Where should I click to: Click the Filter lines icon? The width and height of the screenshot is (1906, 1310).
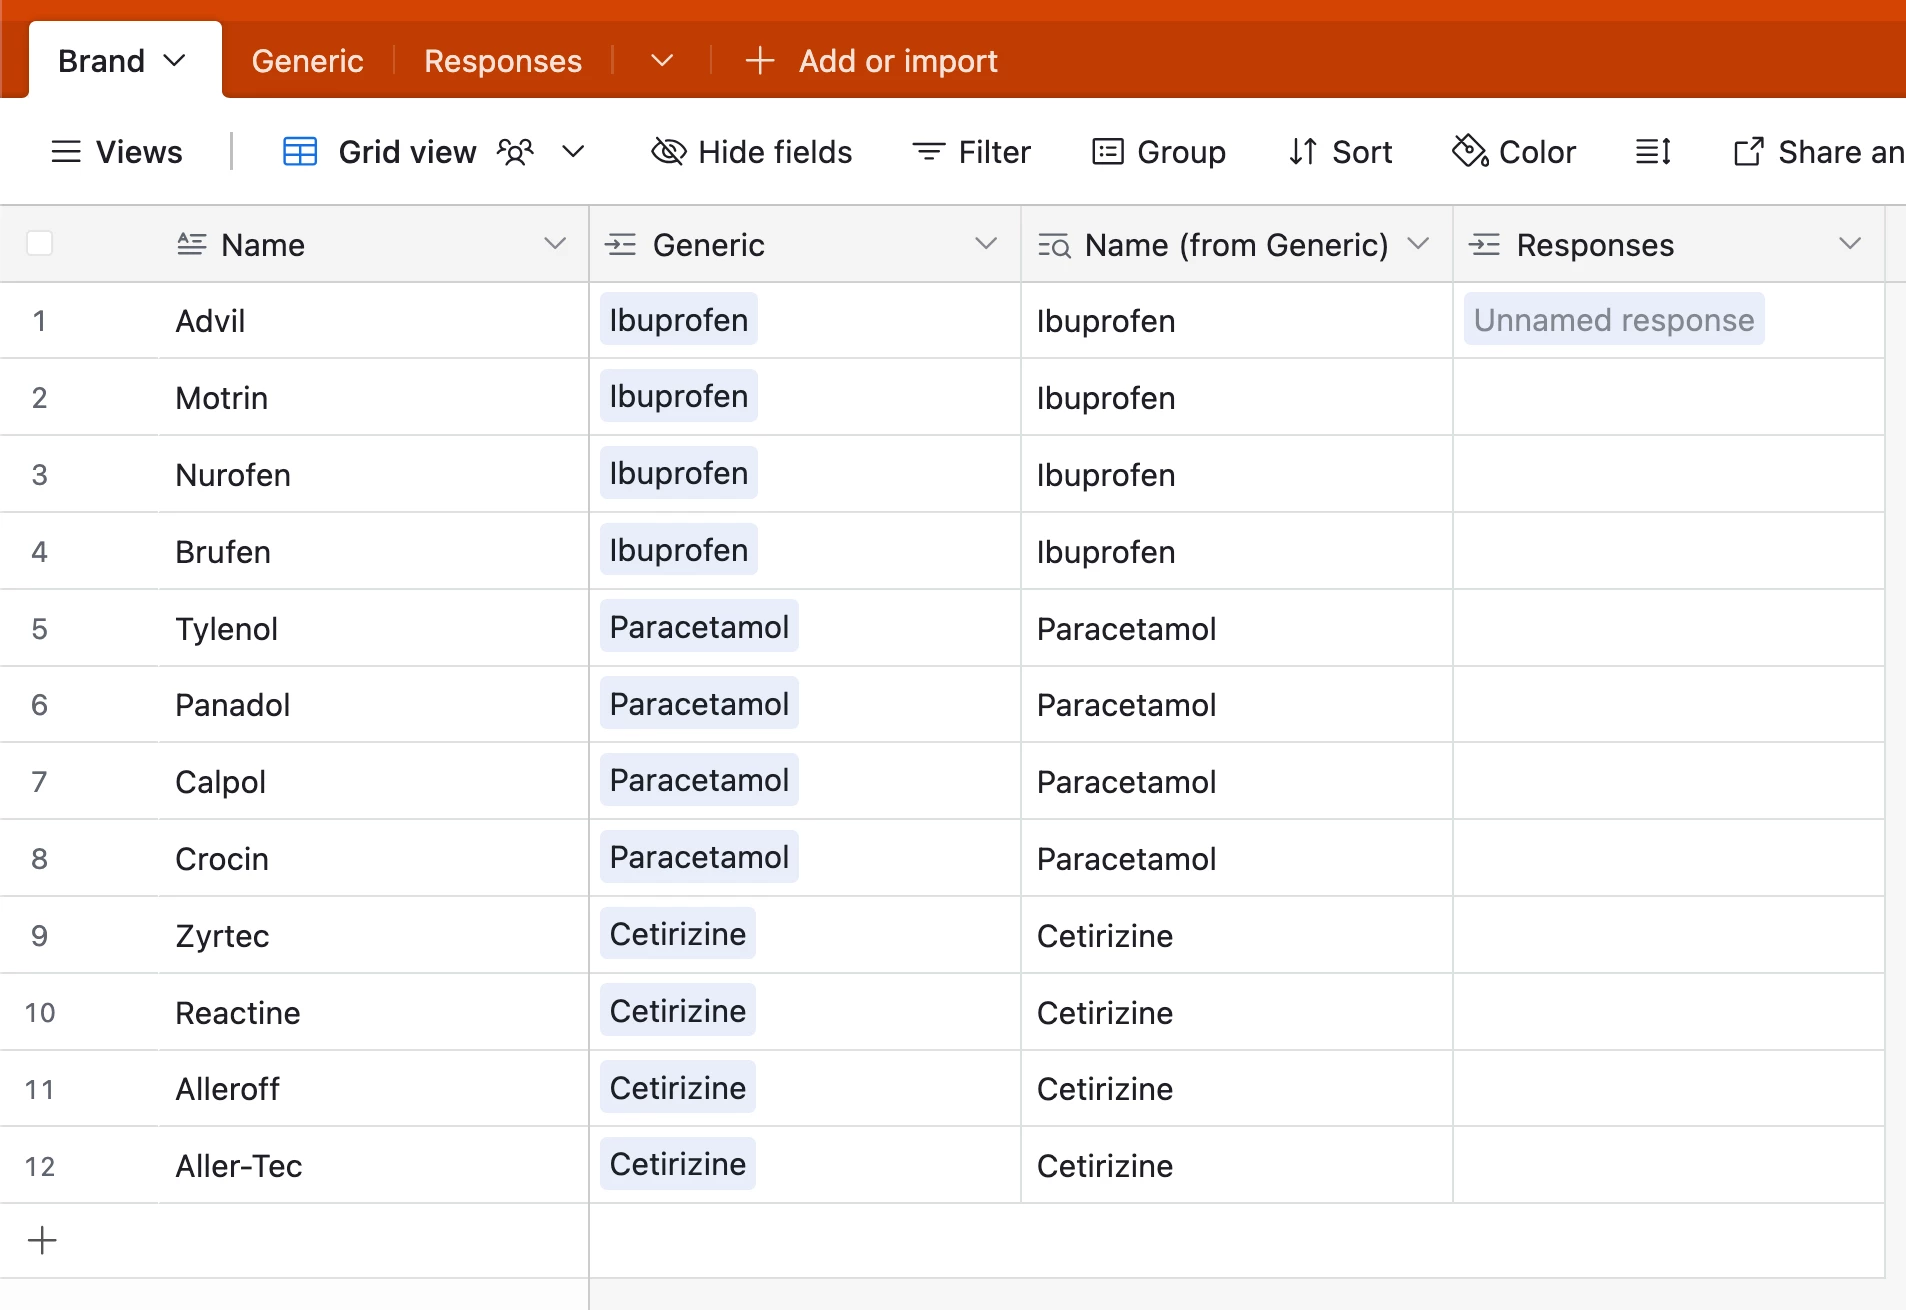pos(929,152)
